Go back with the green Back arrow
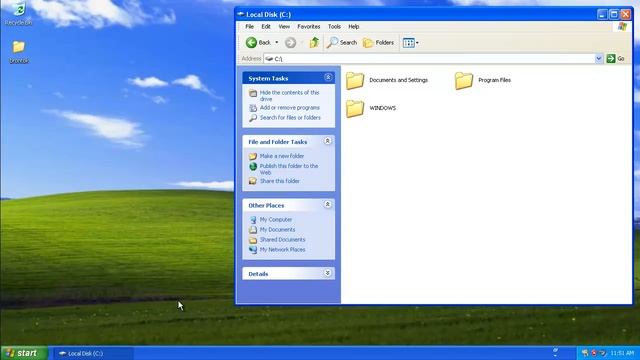 pos(251,42)
